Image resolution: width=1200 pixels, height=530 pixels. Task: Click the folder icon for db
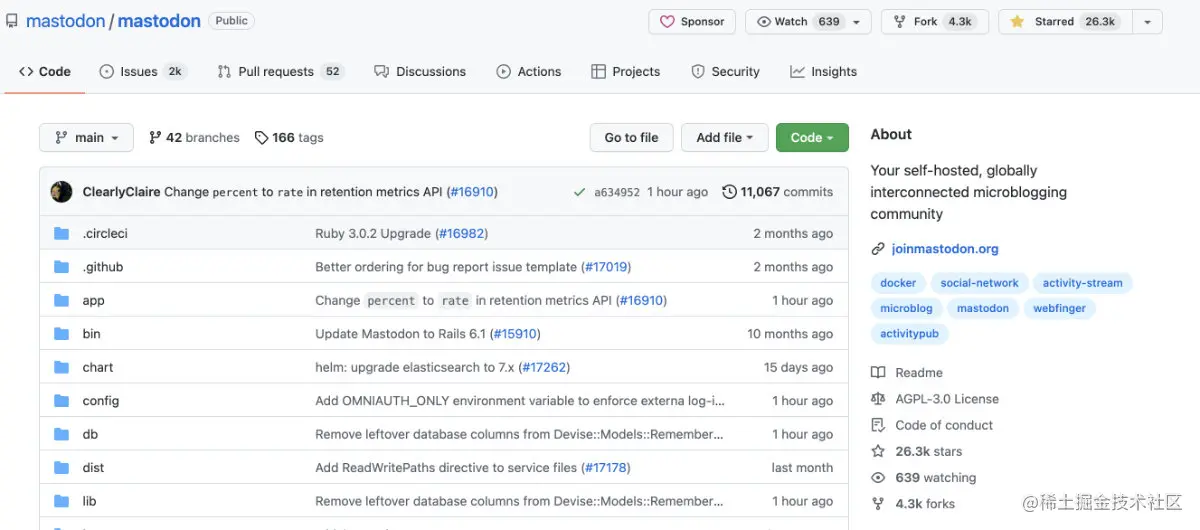point(62,434)
